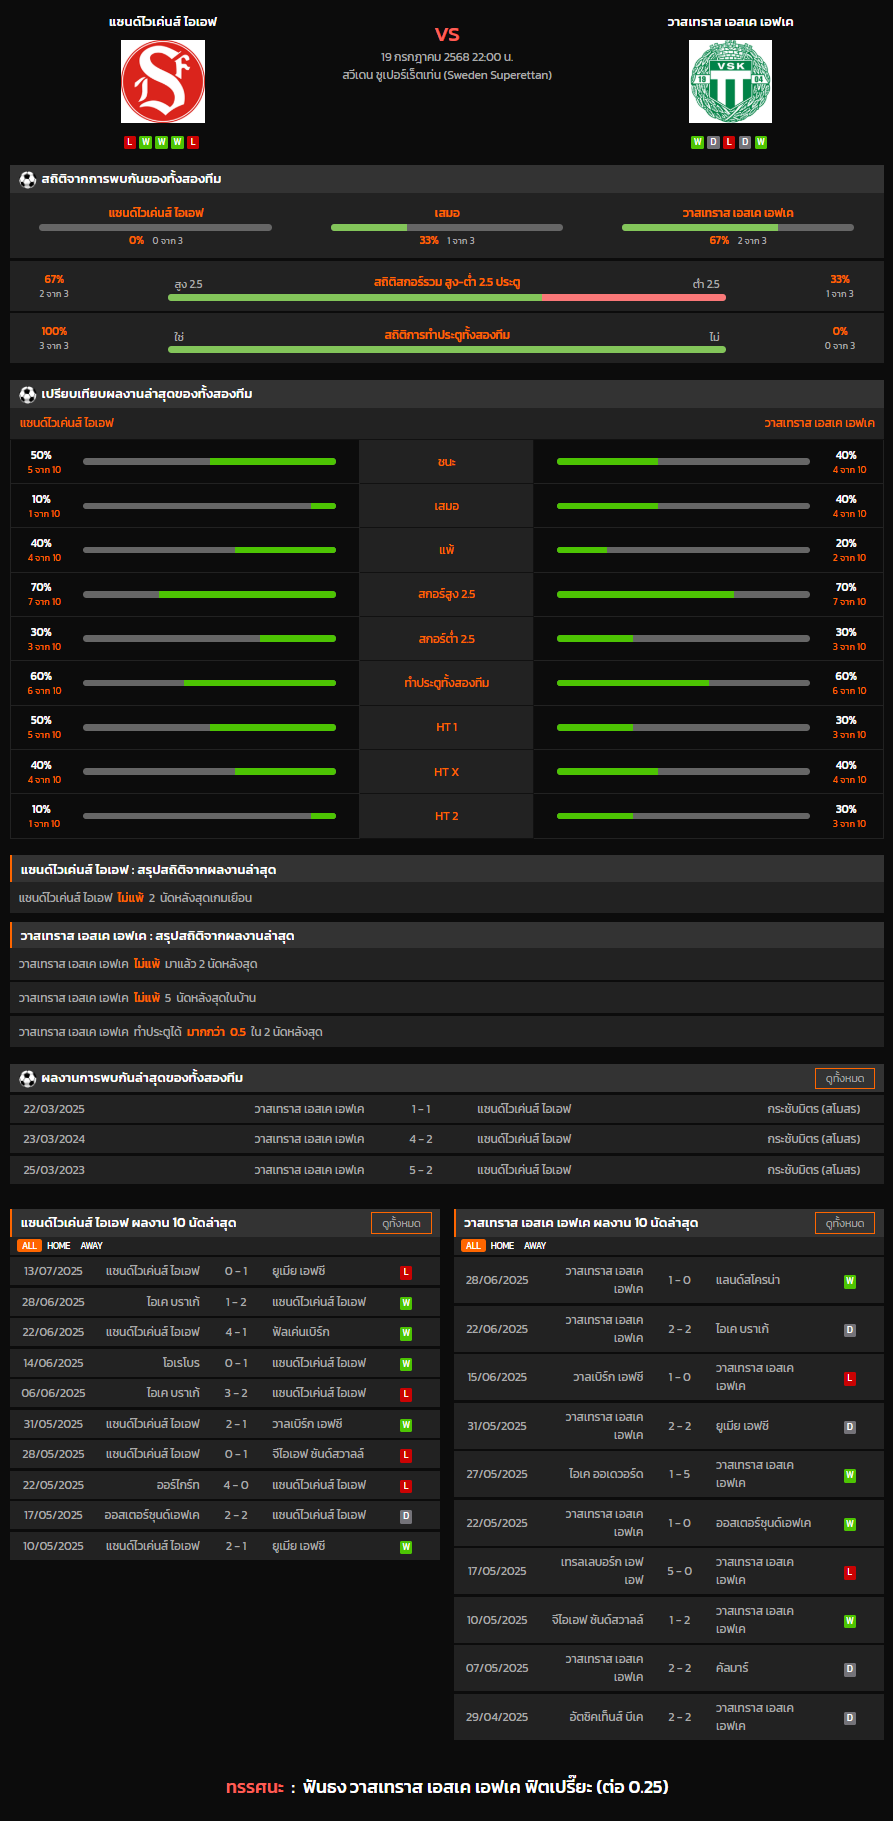Click L badge in 15/06/2025 วาเนิร์ก เอฟซี row
The width and height of the screenshot is (893, 1821).
coord(850,1378)
